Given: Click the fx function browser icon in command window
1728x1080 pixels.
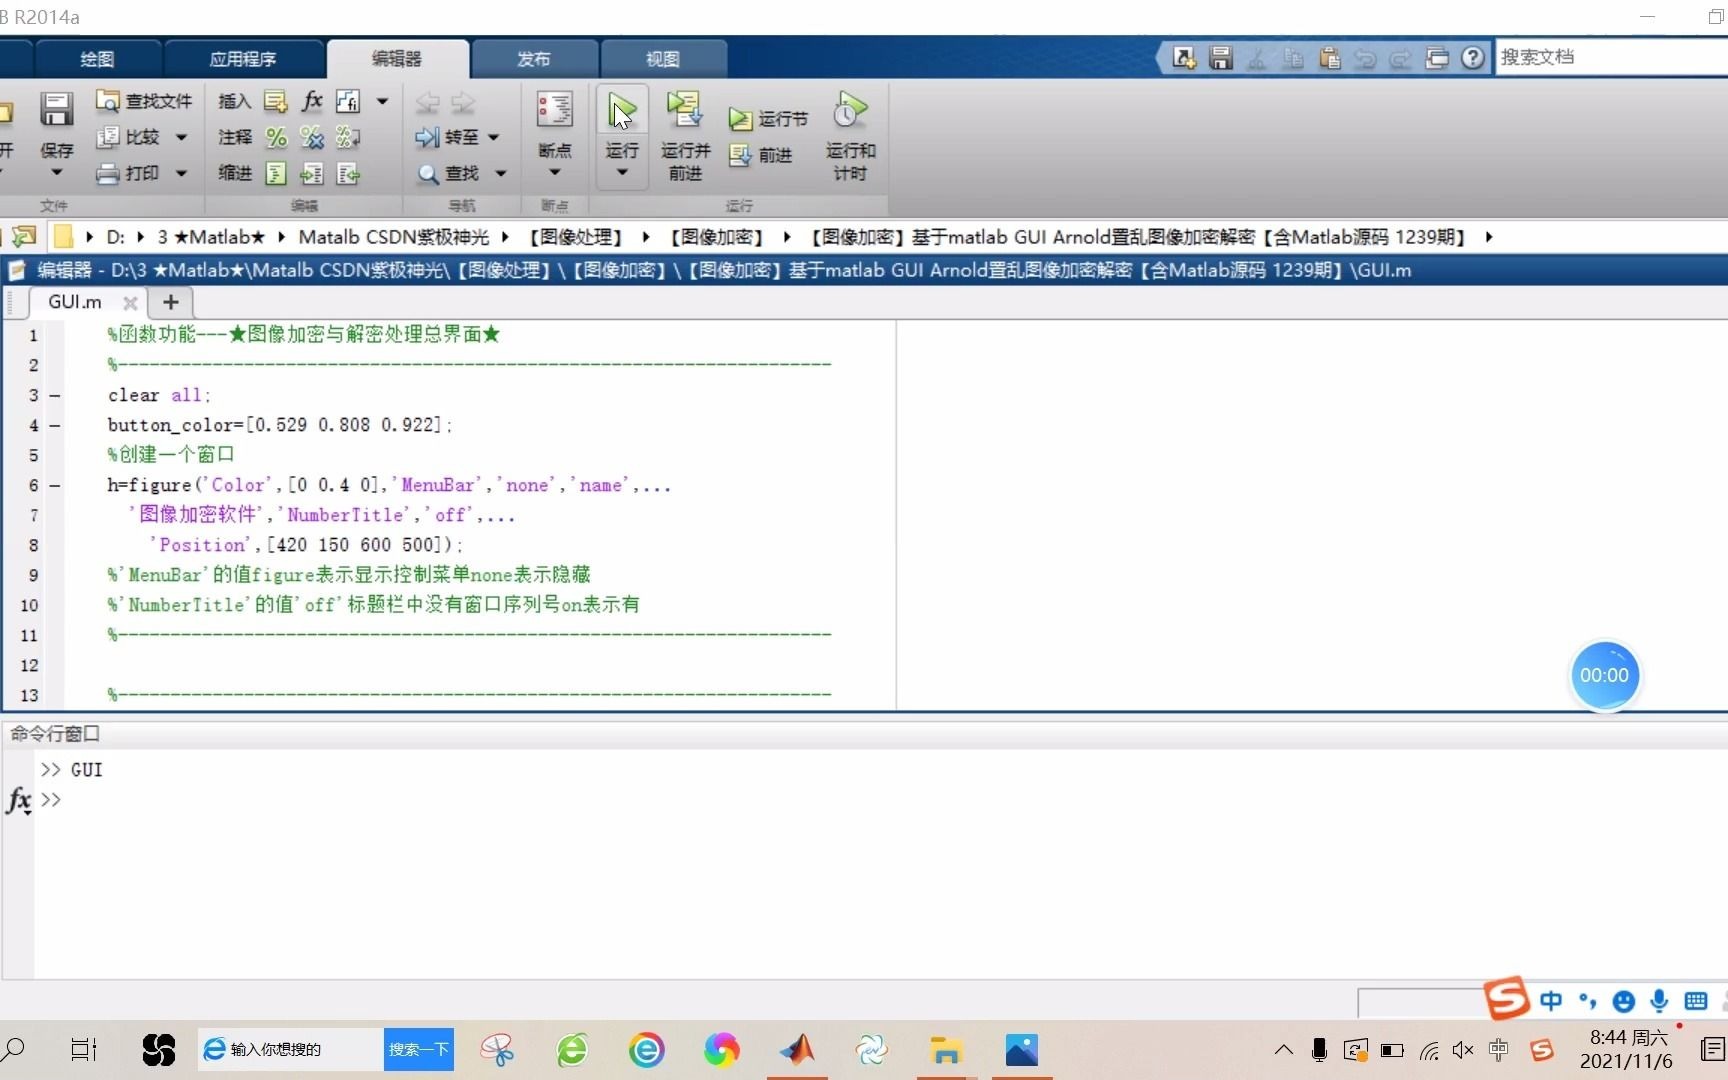Looking at the screenshot, I should (x=19, y=800).
